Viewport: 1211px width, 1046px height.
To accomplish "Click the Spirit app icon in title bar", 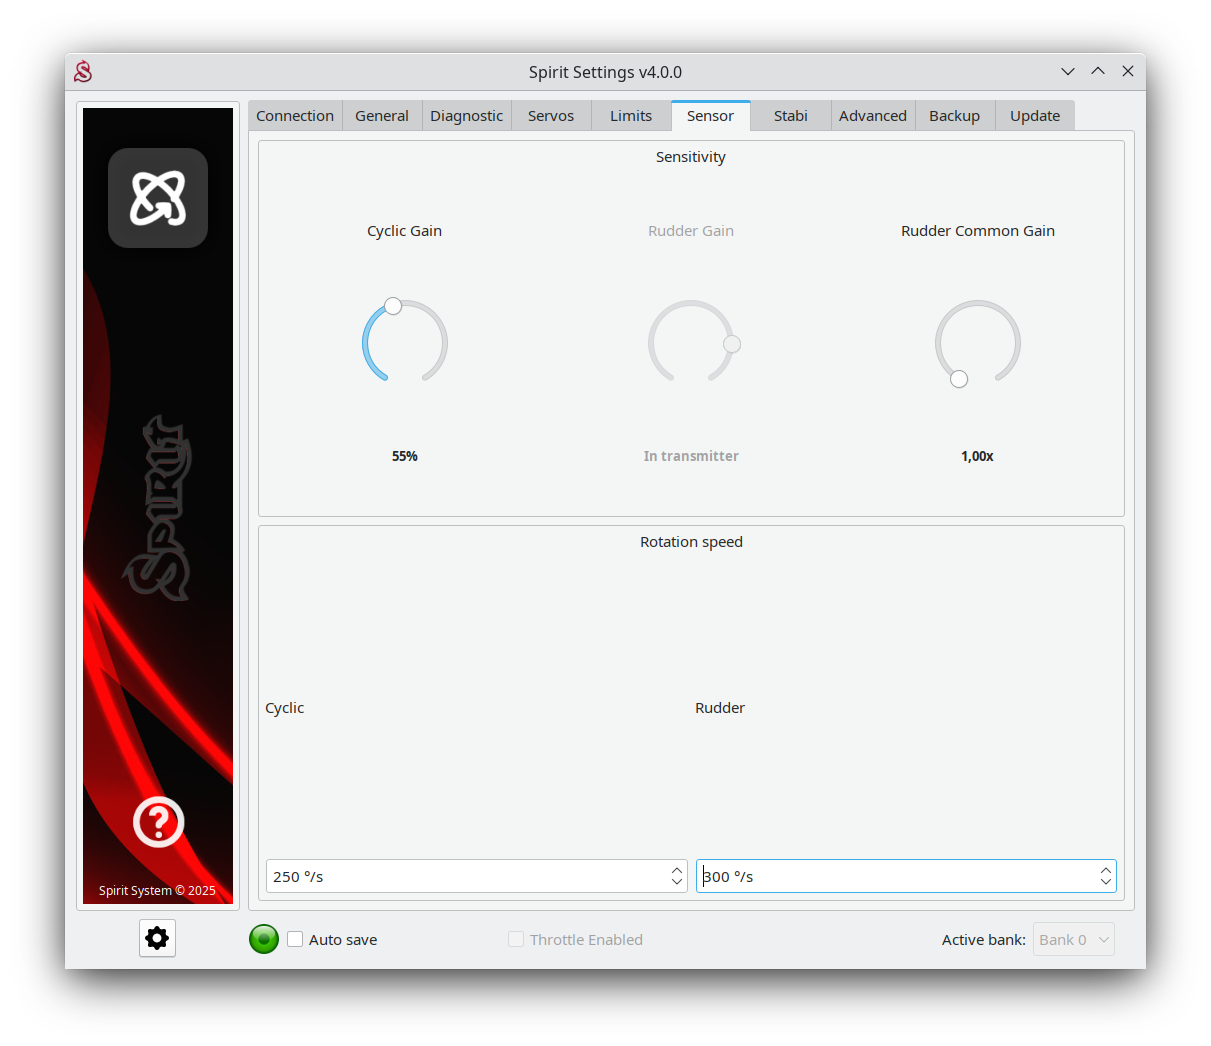I will (83, 72).
